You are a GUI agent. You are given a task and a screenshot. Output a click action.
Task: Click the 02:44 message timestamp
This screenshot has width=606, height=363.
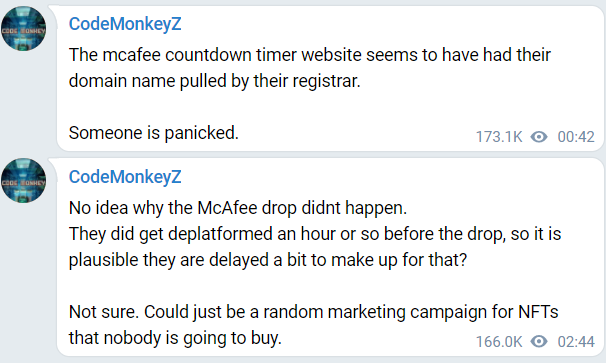tap(576, 342)
